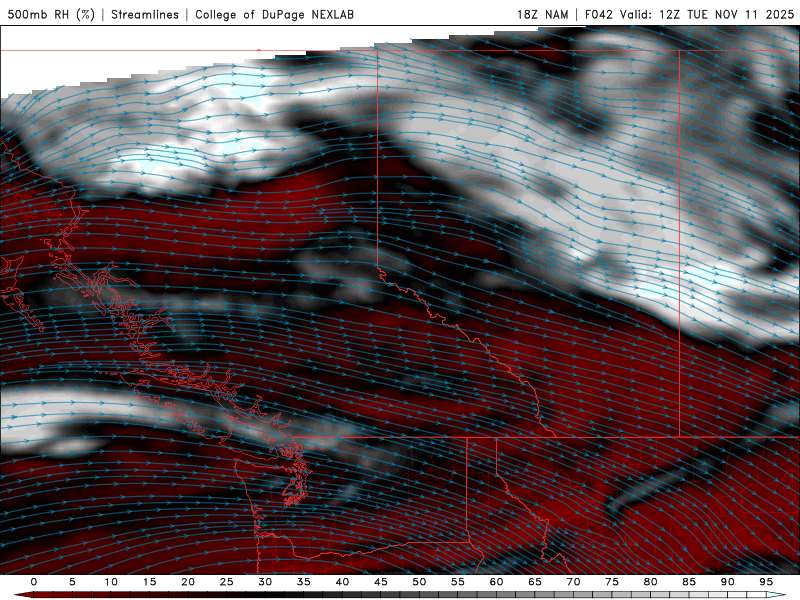Click the "College of DuPage NEXLAB" text

tap(274, 14)
